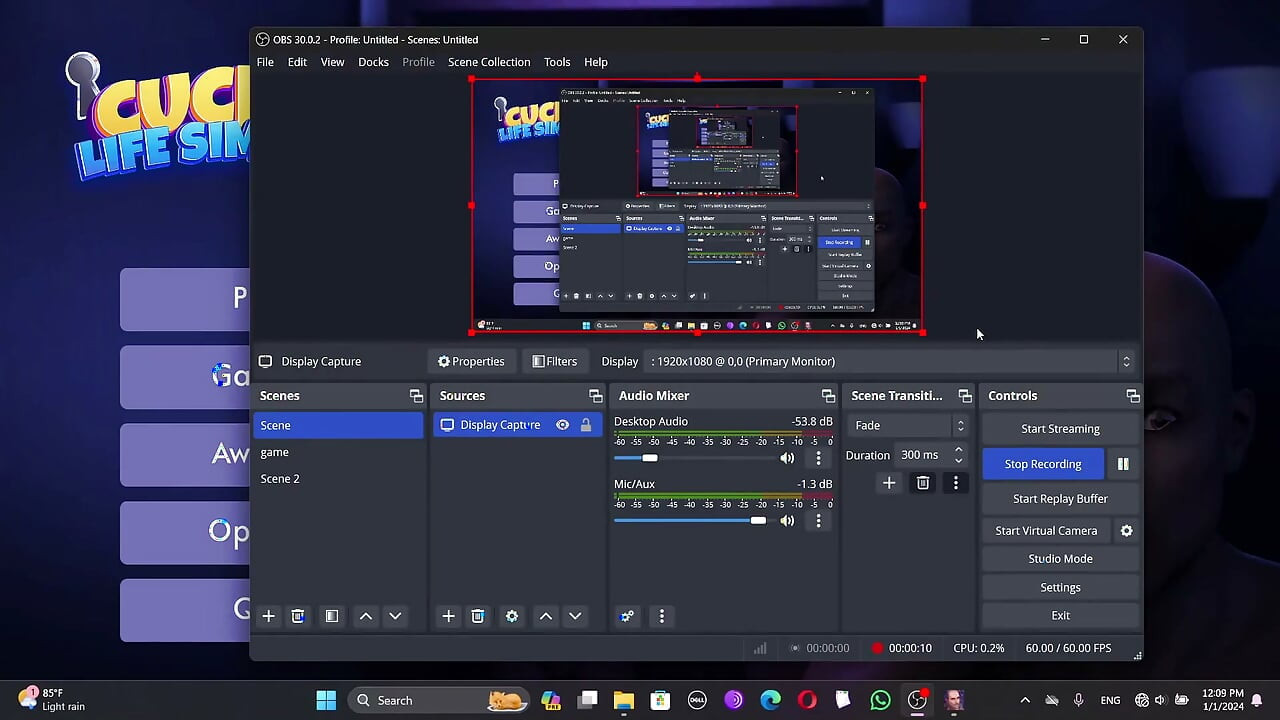1280x720 pixels.
Task: Pop out the Scenes dock
Action: click(x=416, y=396)
